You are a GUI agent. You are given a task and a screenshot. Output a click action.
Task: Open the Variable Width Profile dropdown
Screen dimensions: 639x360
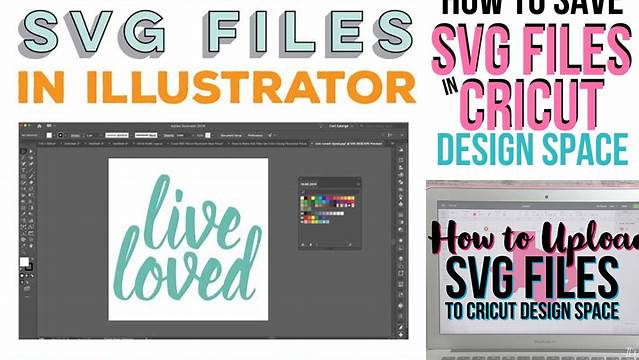[117, 135]
